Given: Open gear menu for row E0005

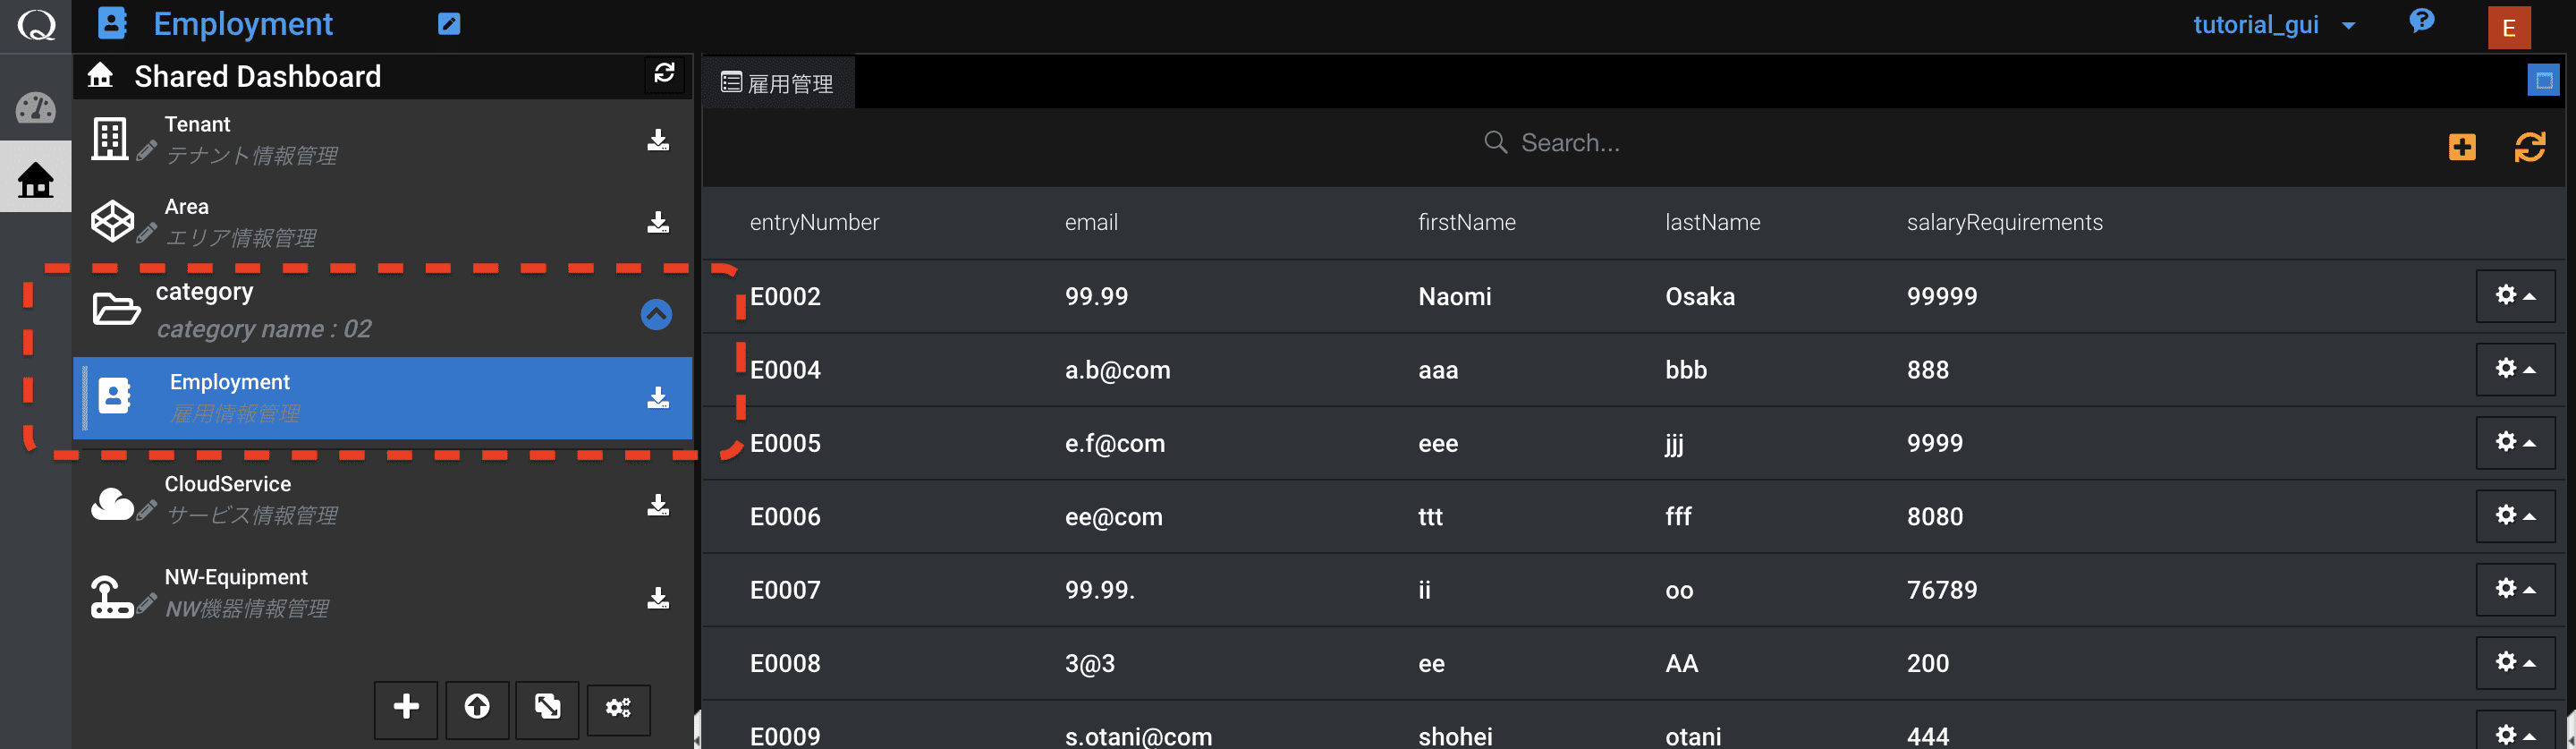Looking at the screenshot, I should [x=2515, y=442].
